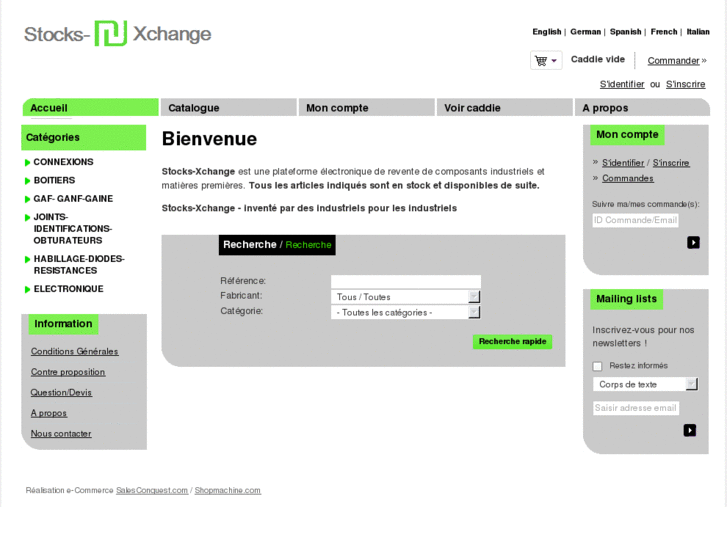Select the green Recherche search tab
Screen dimensions: 727x545
pyautogui.click(x=308, y=245)
